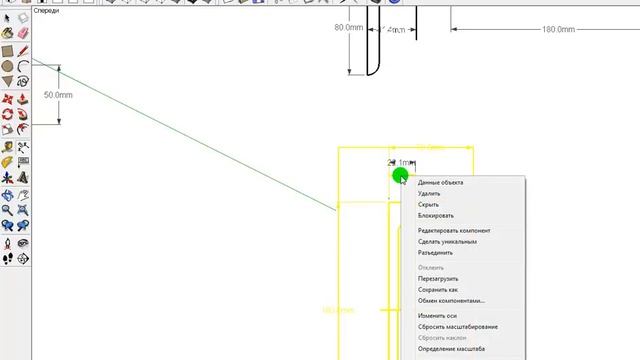Activate the Make Component tool
Viewport: 640px width, 360px height.
click(23, 18)
